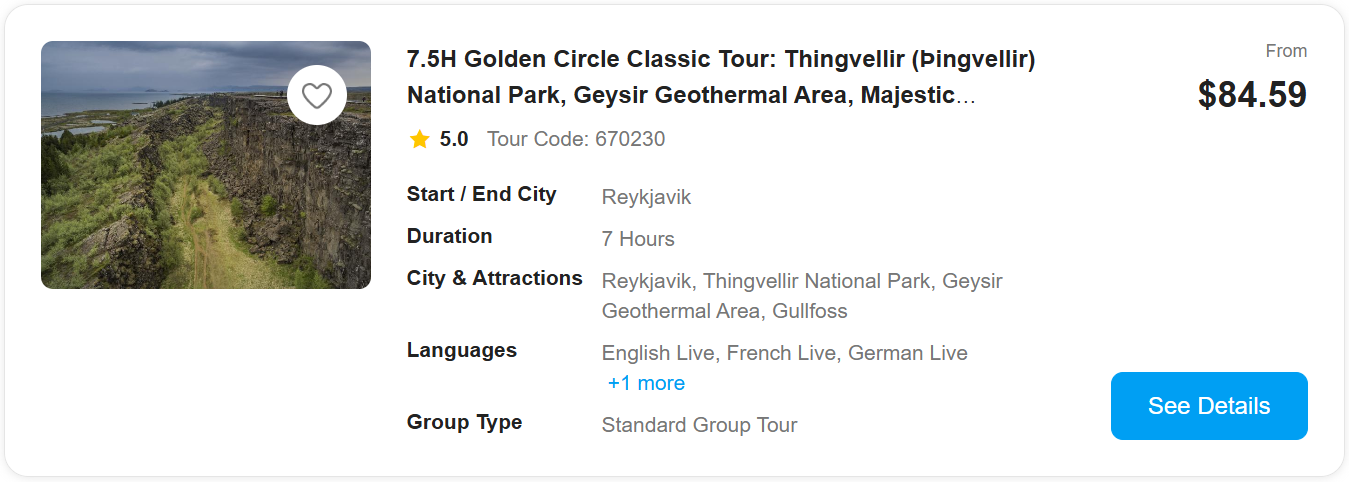Click the attractions list mentioning Gullfoss

click(801, 296)
